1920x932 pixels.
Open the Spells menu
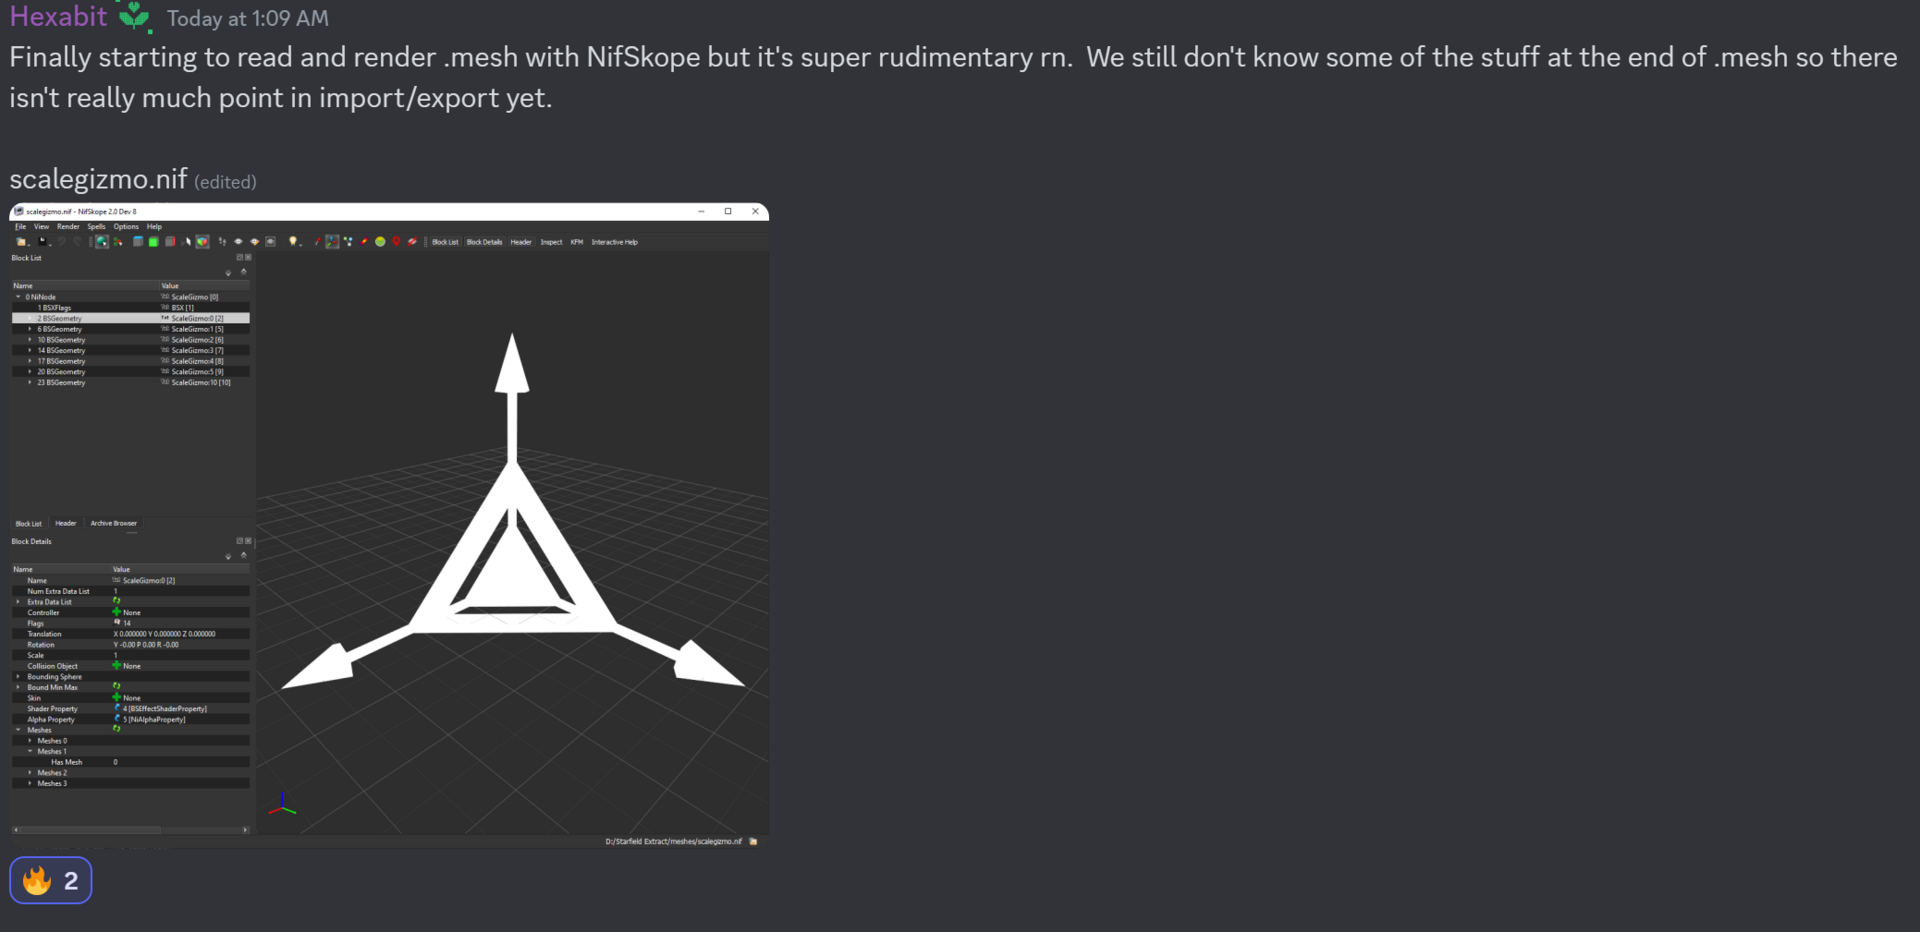tap(96, 227)
